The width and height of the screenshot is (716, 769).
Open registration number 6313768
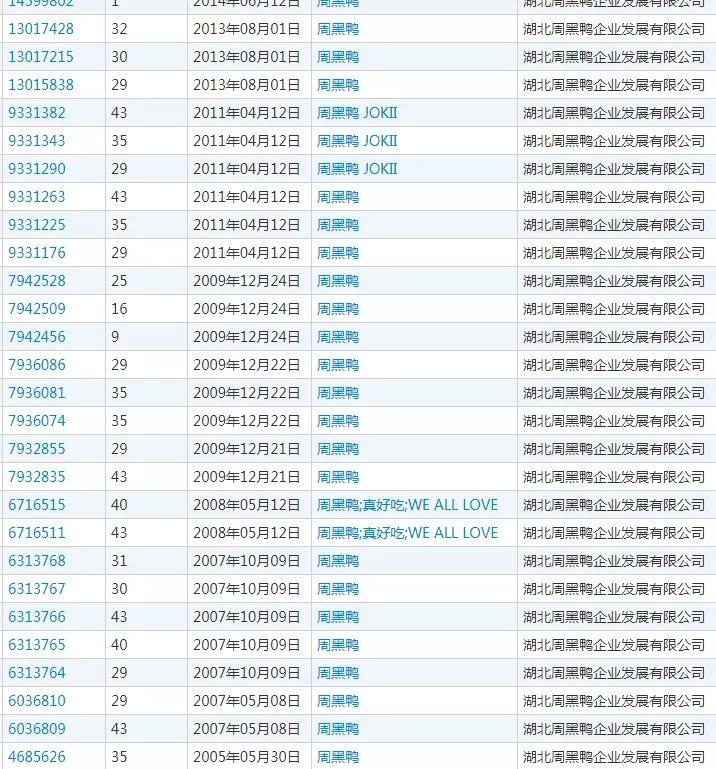coord(37,561)
